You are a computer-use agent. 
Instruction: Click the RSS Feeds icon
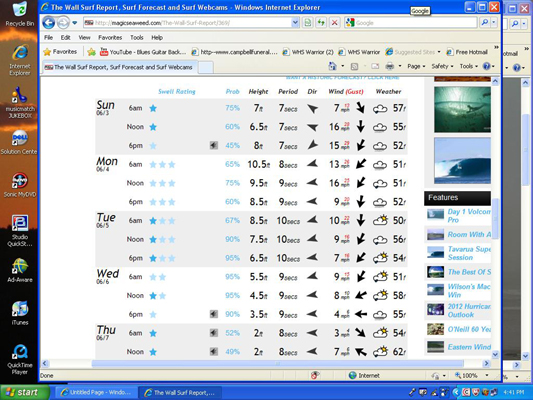354,67
